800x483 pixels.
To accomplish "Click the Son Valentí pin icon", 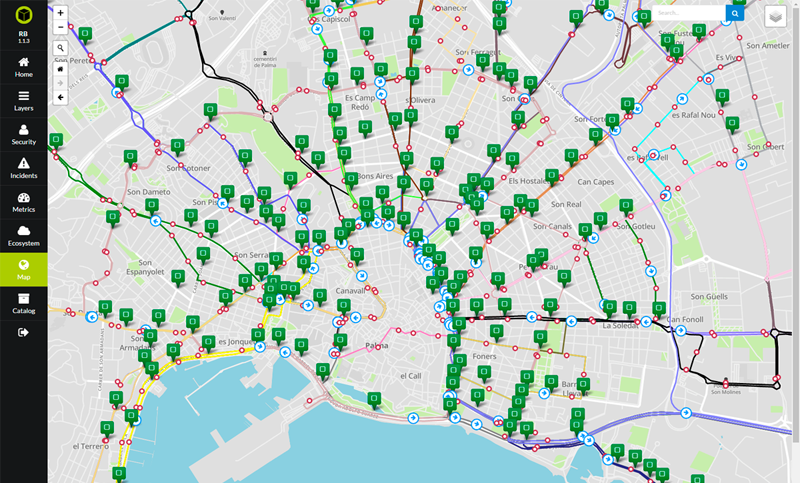I will click(222, 12).
